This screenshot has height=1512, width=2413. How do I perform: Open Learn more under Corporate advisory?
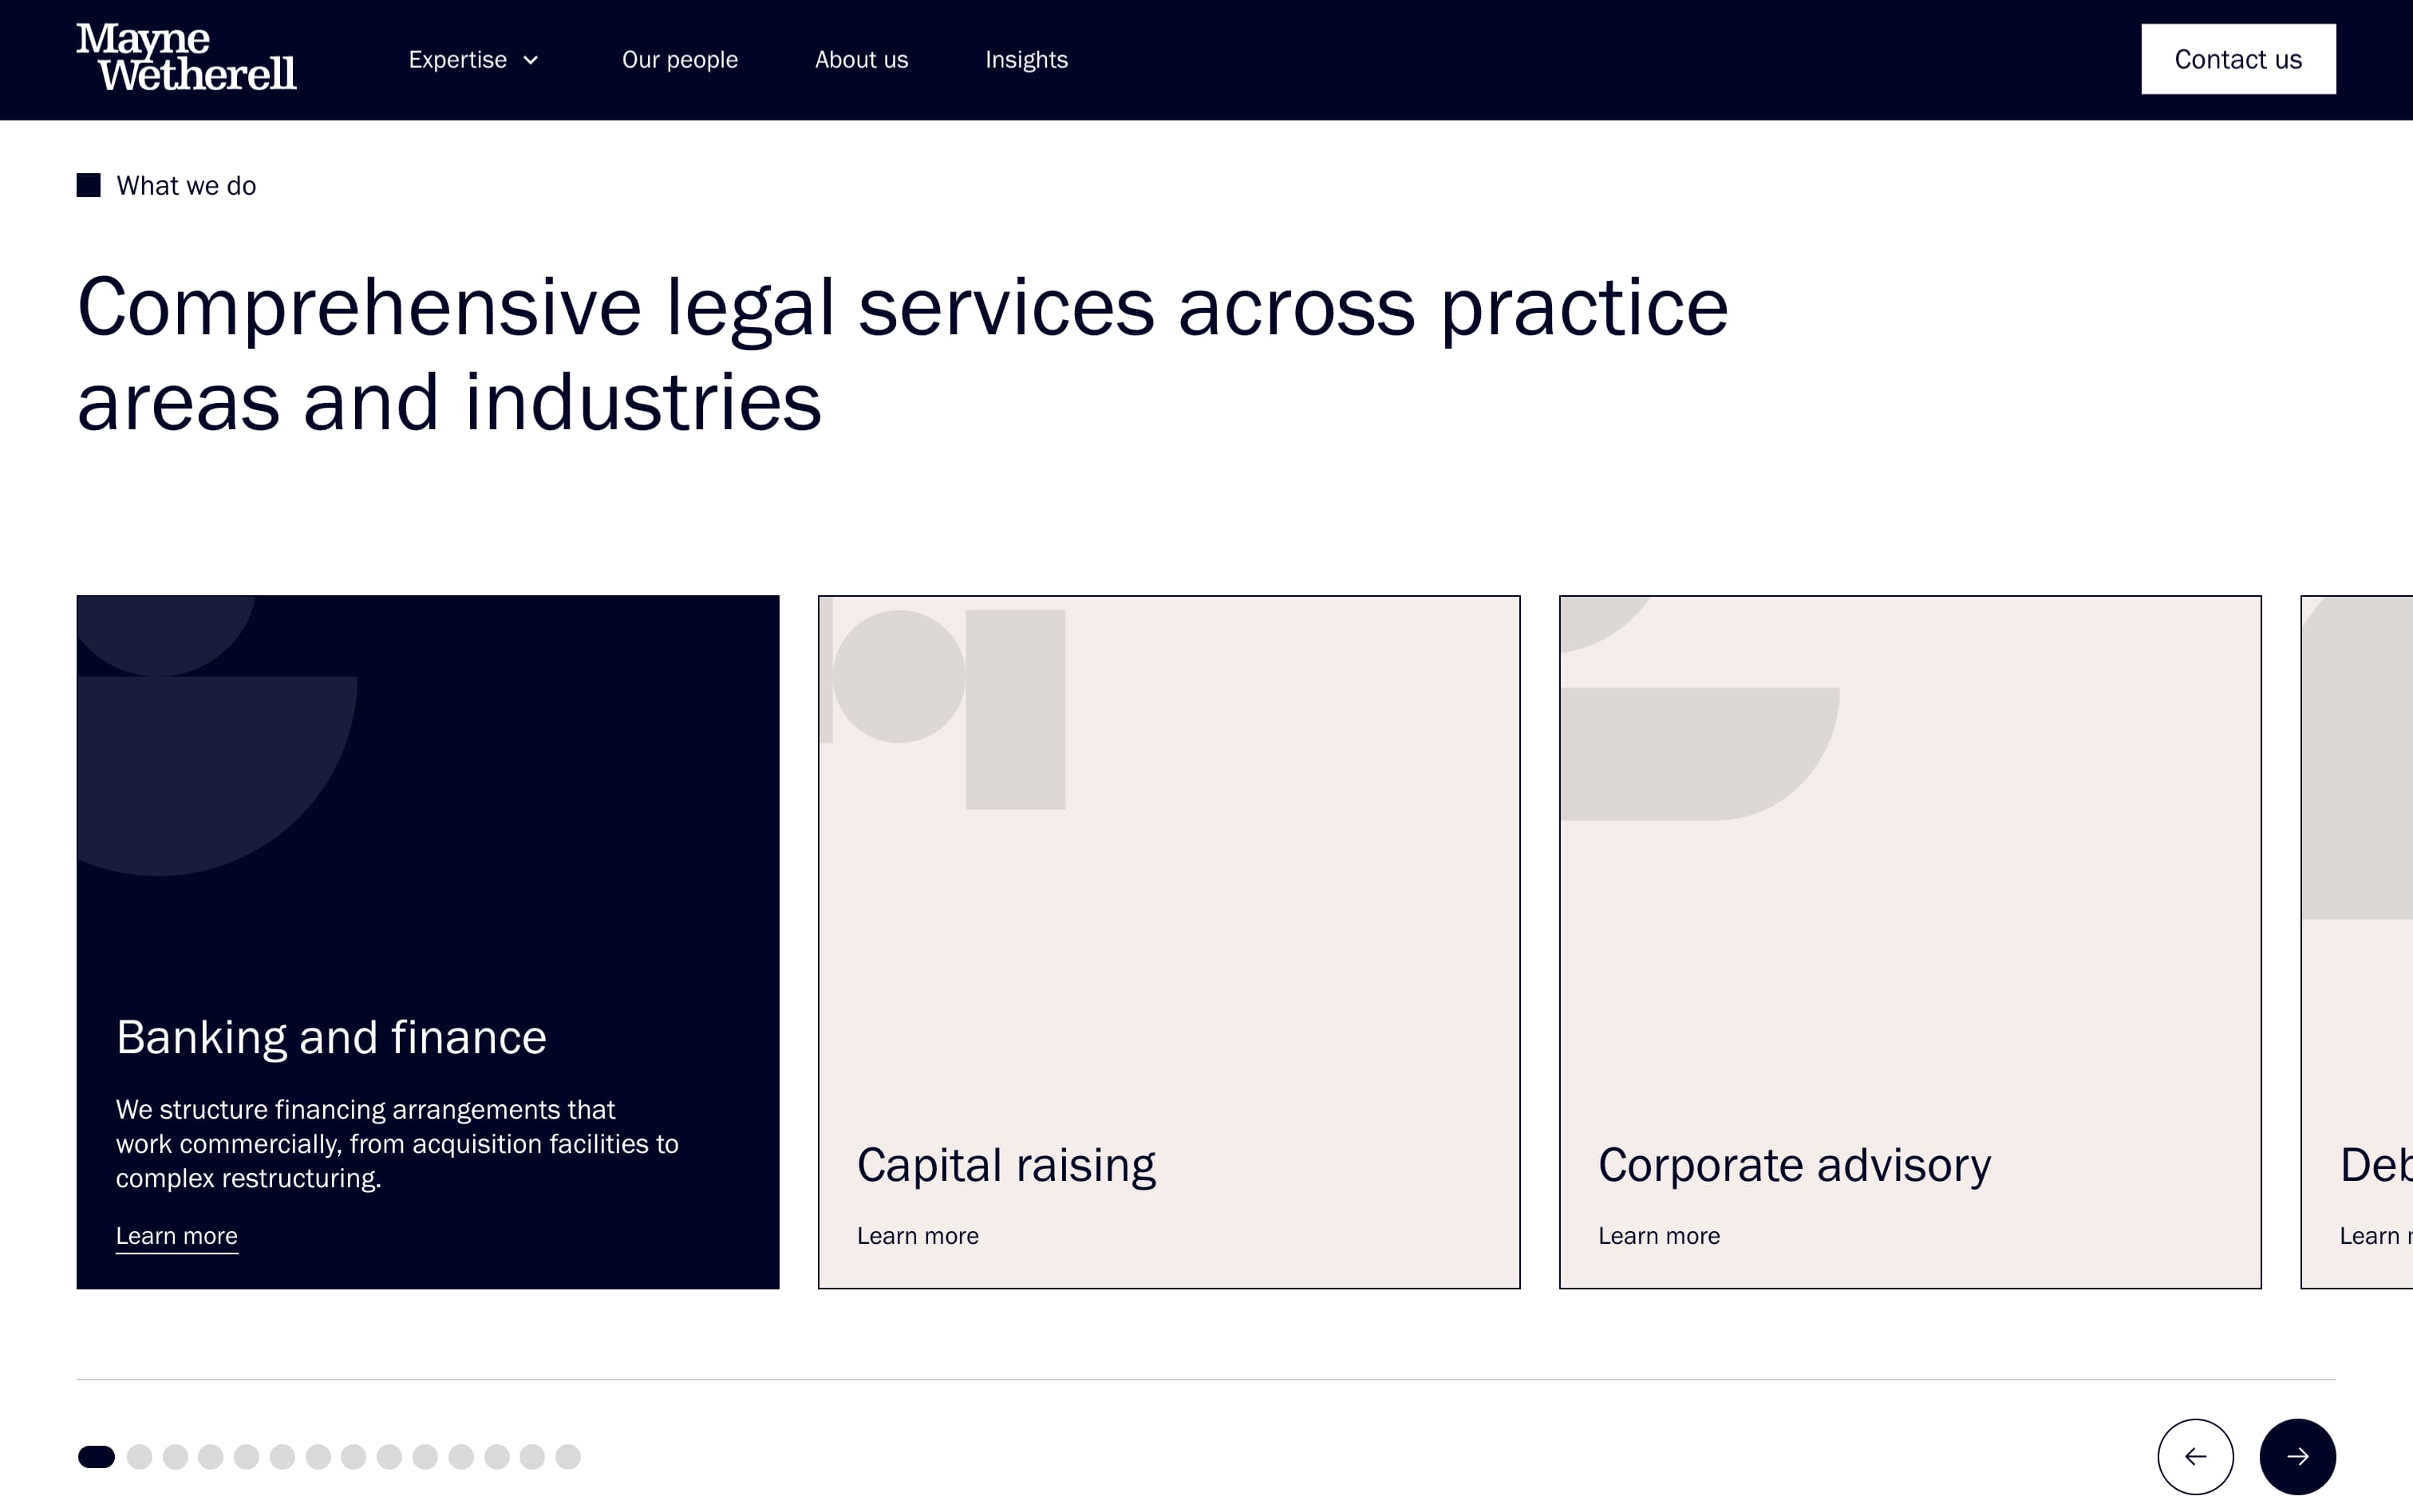pyautogui.click(x=1659, y=1236)
